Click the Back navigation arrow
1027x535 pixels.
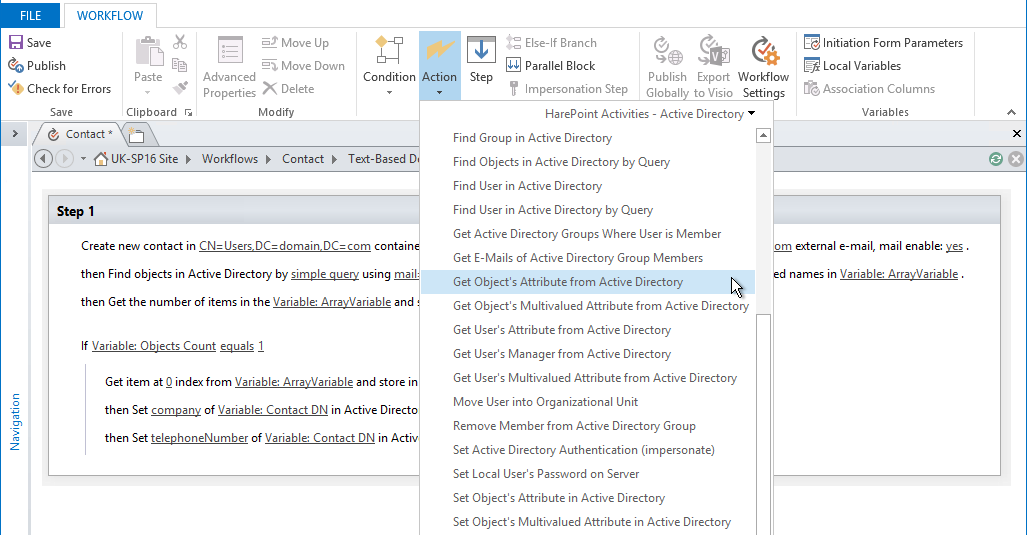click(x=43, y=159)
